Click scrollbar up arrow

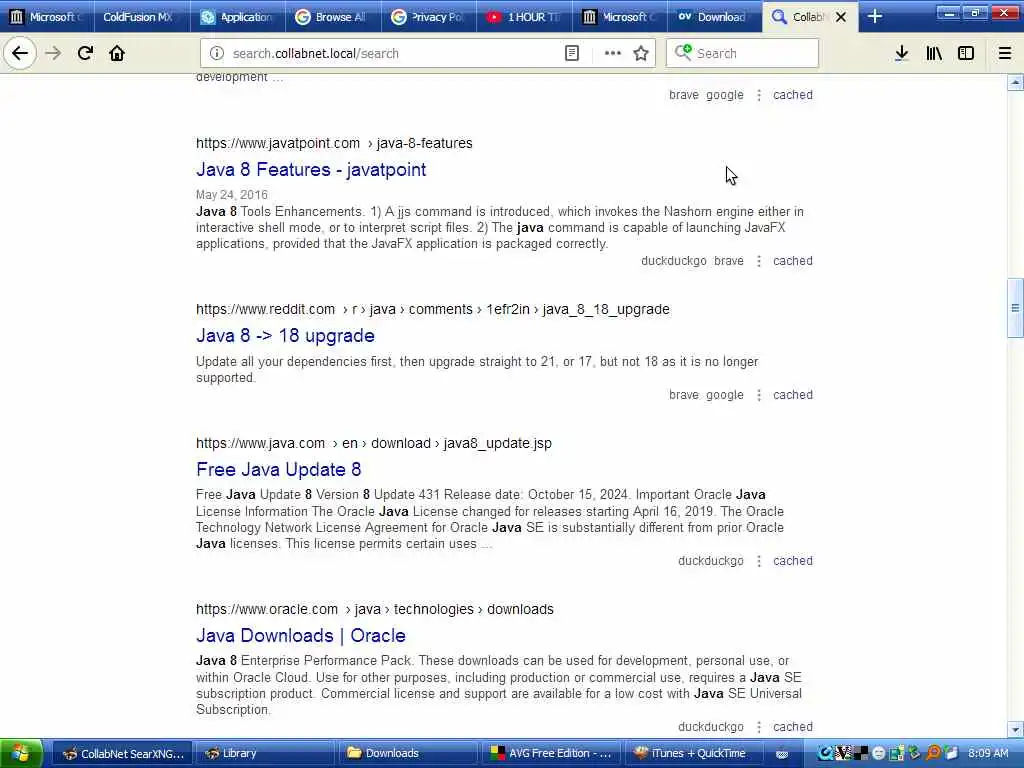(1015, 82)
